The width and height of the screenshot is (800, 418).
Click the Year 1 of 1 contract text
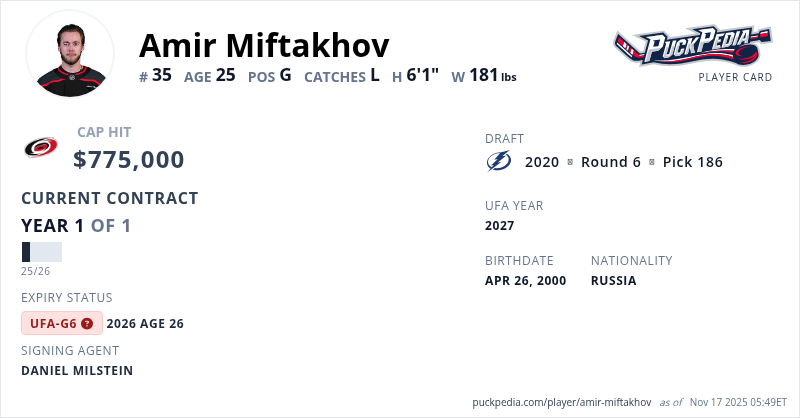click(x=76, y=226)
